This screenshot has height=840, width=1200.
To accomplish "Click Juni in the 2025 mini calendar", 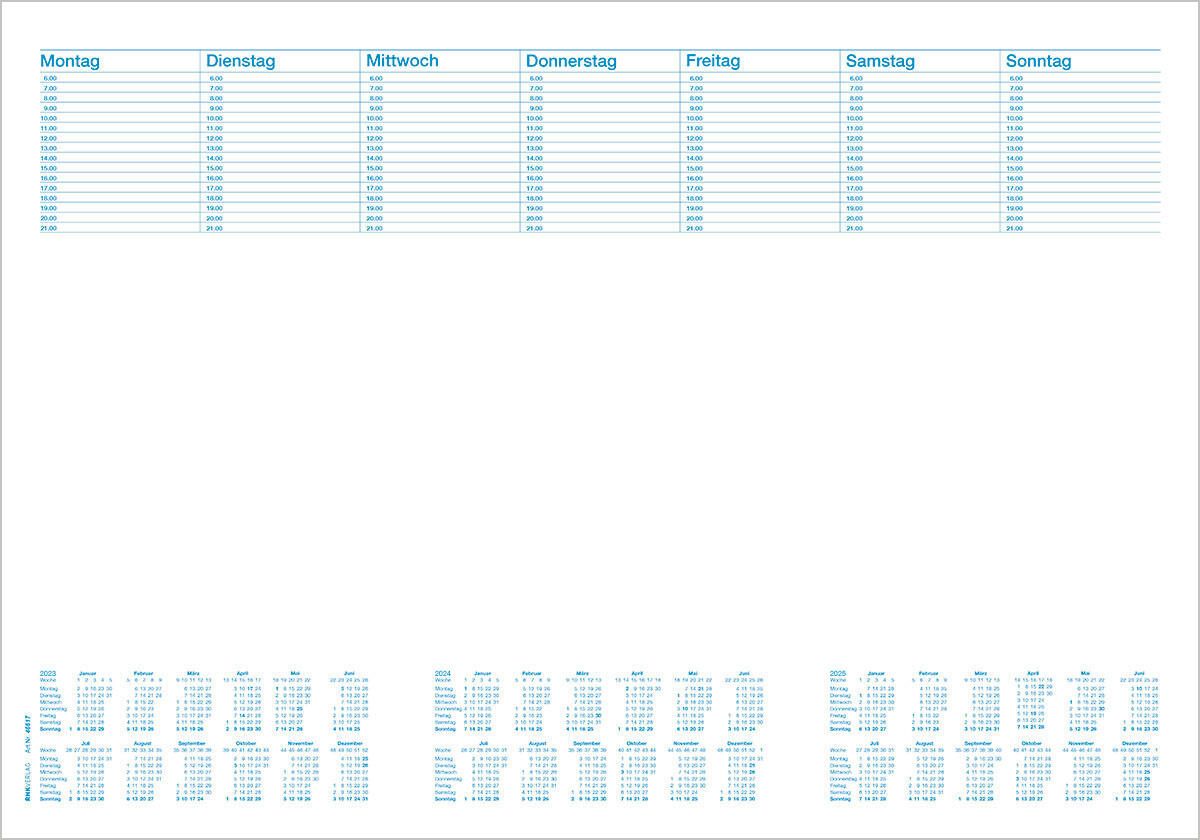I will 1139,674.
